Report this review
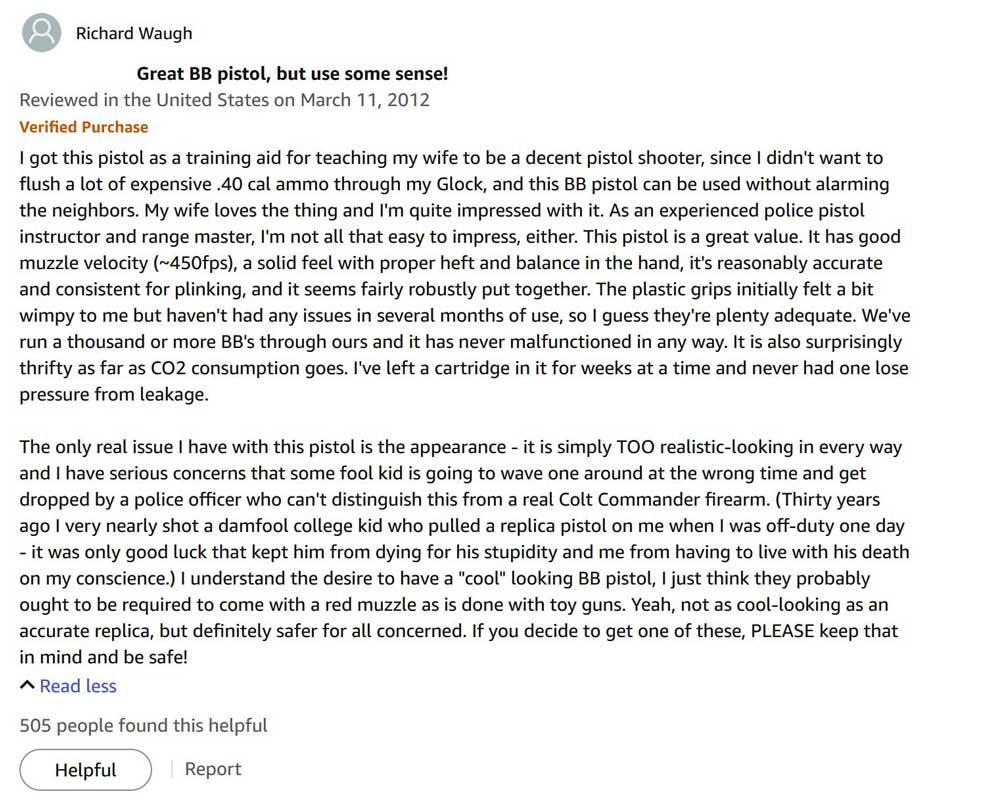This screenshot has height=803, width=999. coord(213,769)
